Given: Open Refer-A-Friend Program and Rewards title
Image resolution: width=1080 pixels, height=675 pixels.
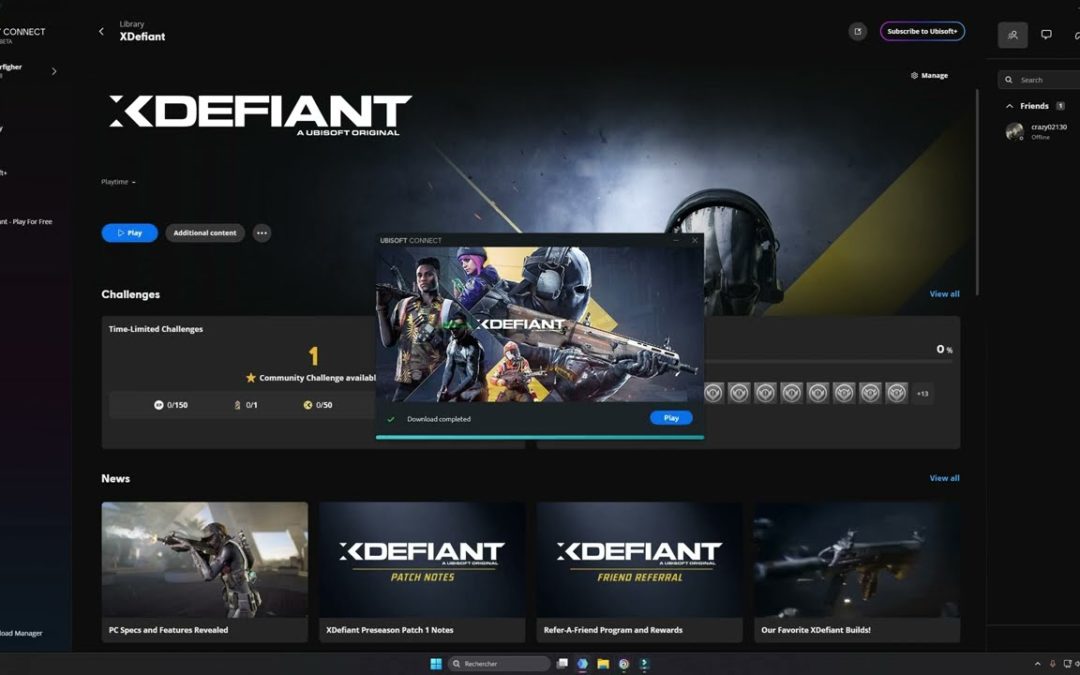Looking at the screenshot, I should [613, 630].
